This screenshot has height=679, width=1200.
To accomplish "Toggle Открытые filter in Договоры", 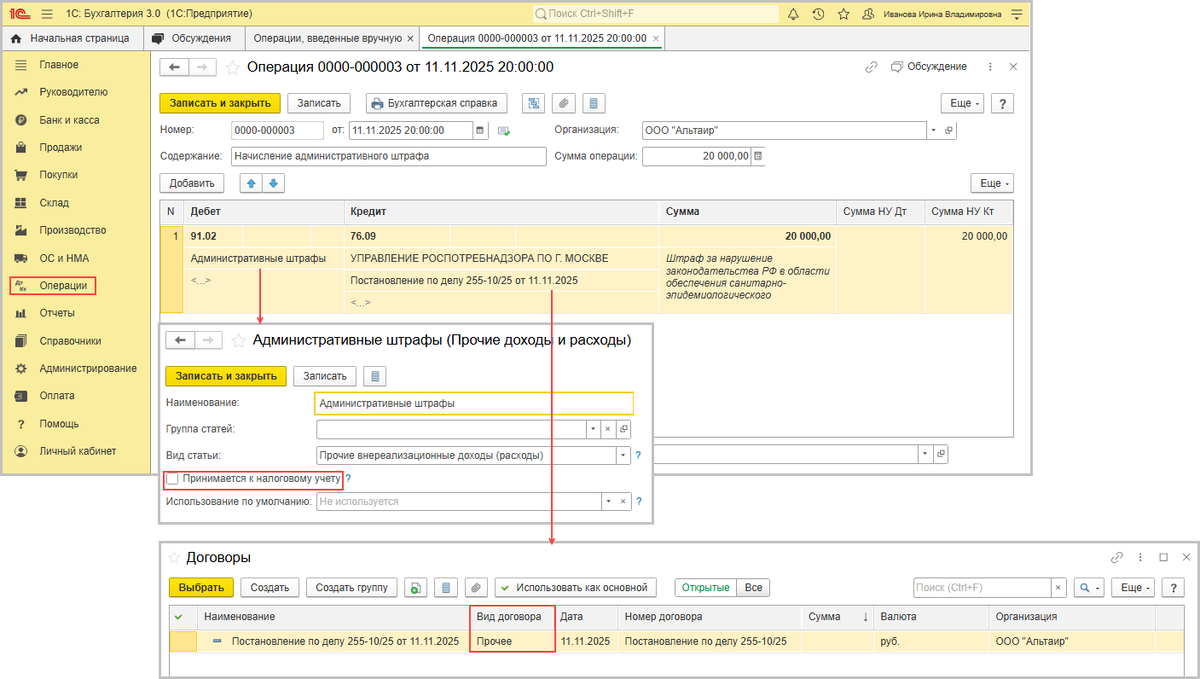I will [x=706, y=588].
